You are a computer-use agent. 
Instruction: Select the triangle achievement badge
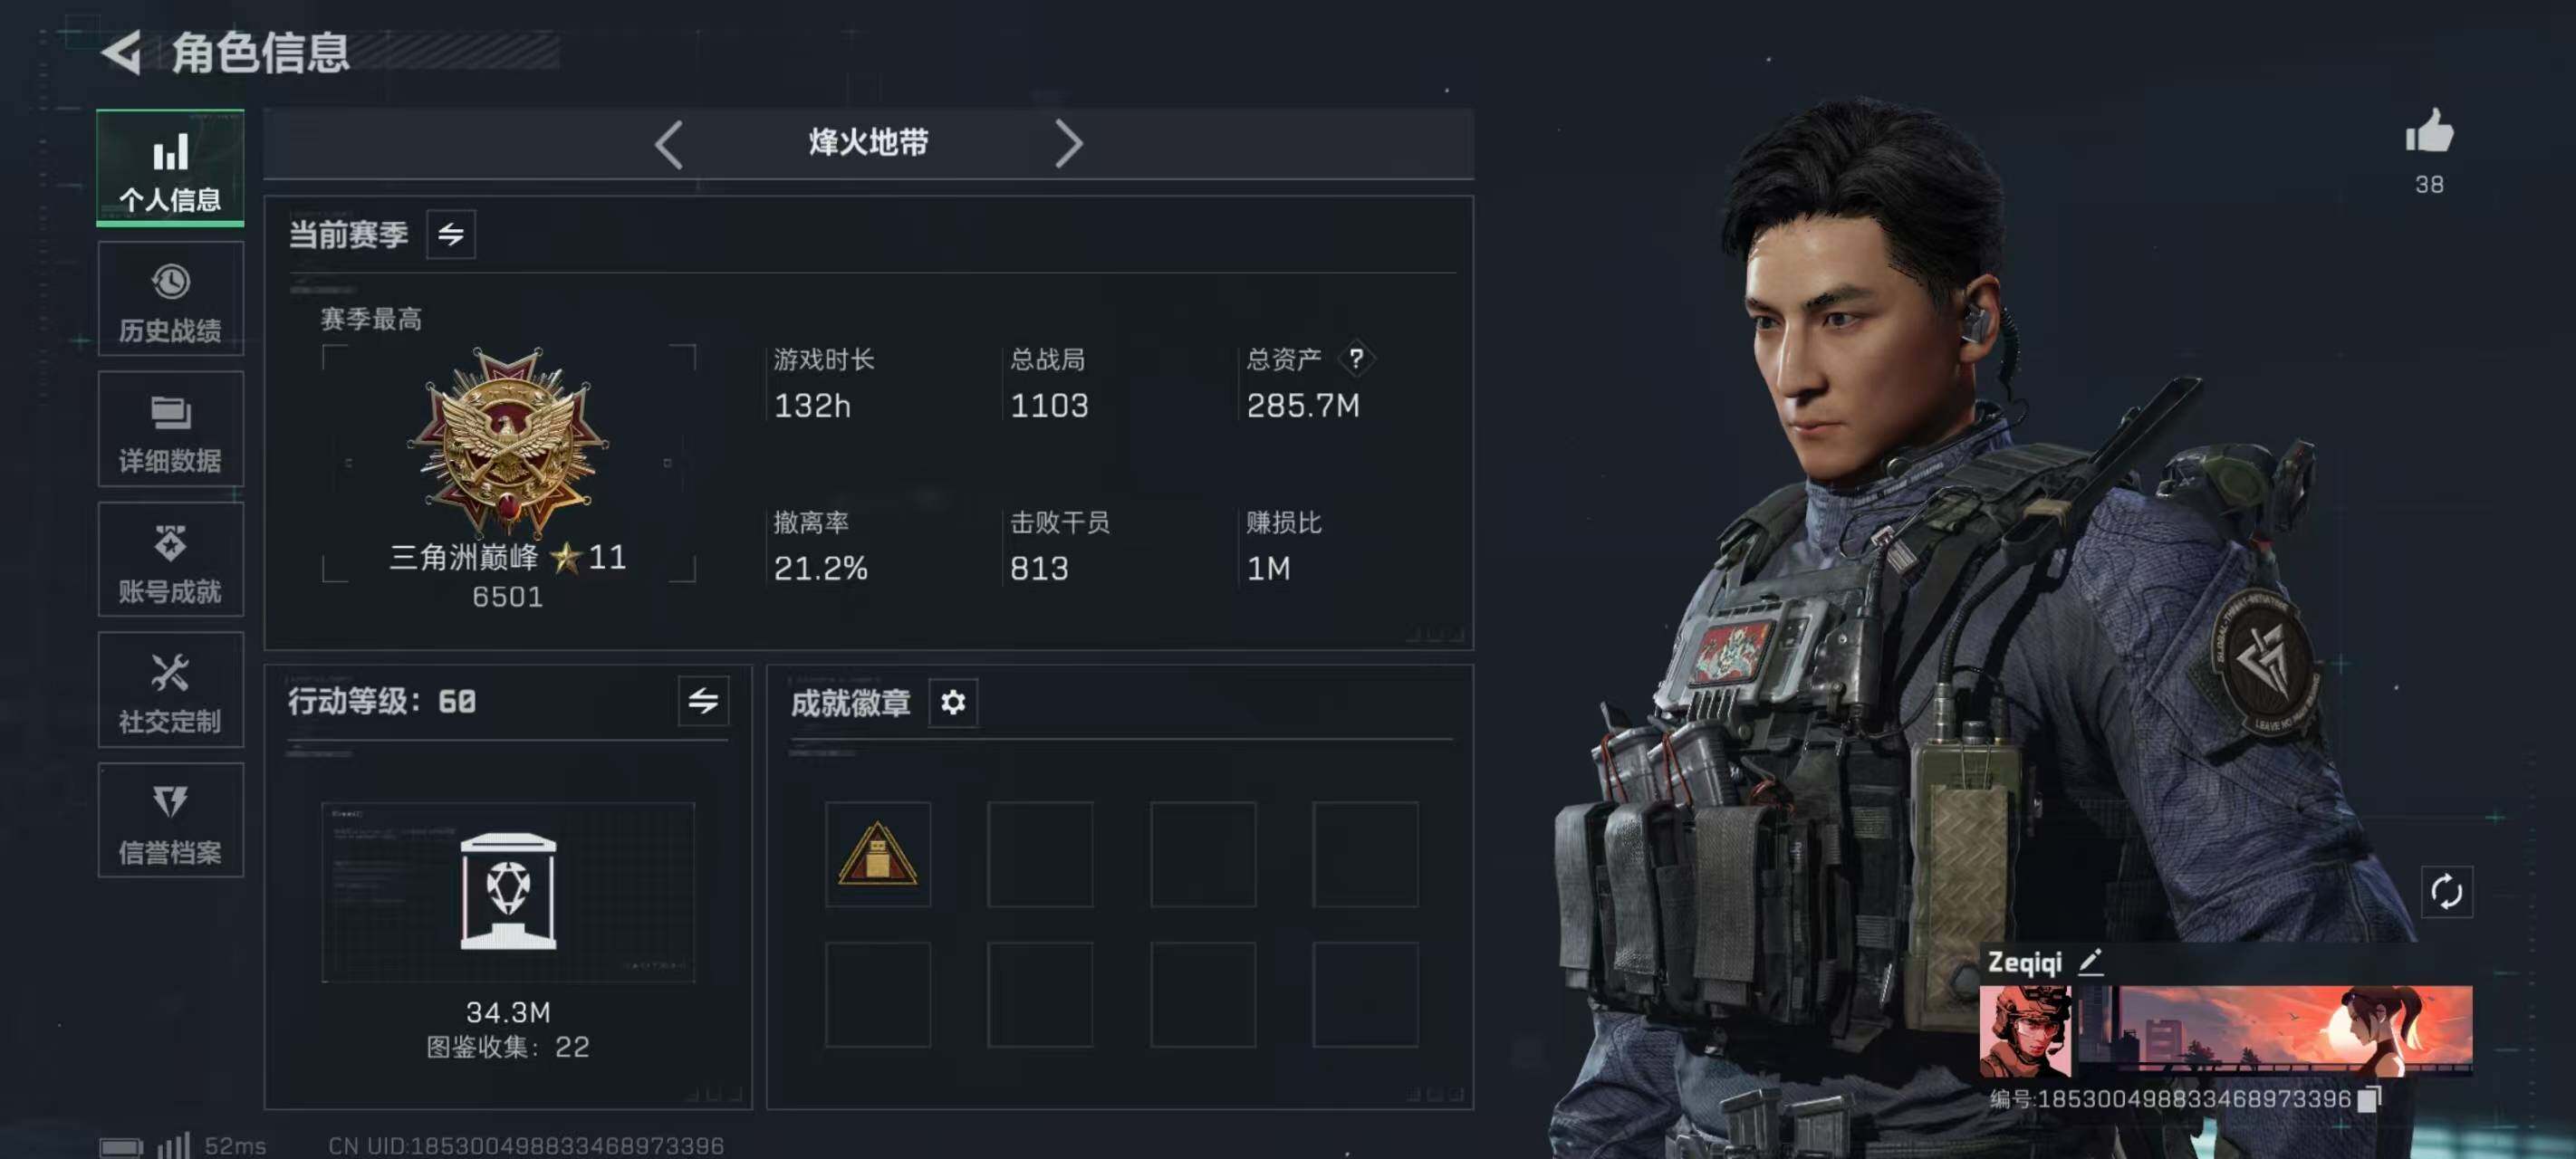pyautogui.click(x=877, y=854)
